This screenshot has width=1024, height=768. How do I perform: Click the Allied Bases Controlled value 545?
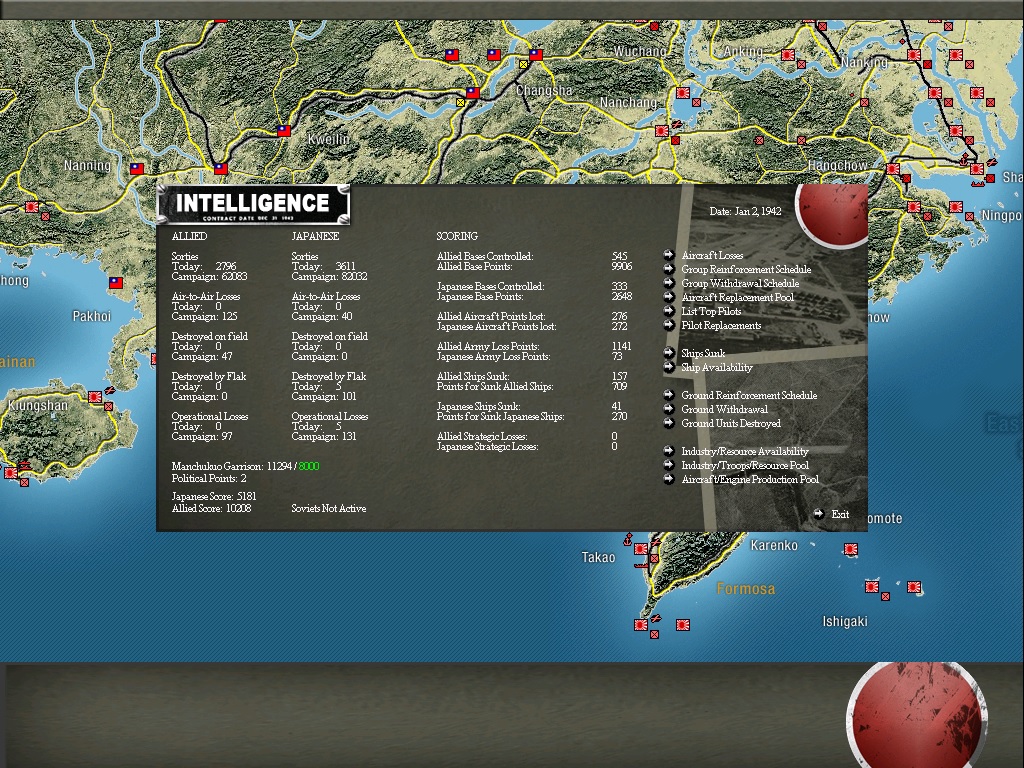[x=619, y=257]
